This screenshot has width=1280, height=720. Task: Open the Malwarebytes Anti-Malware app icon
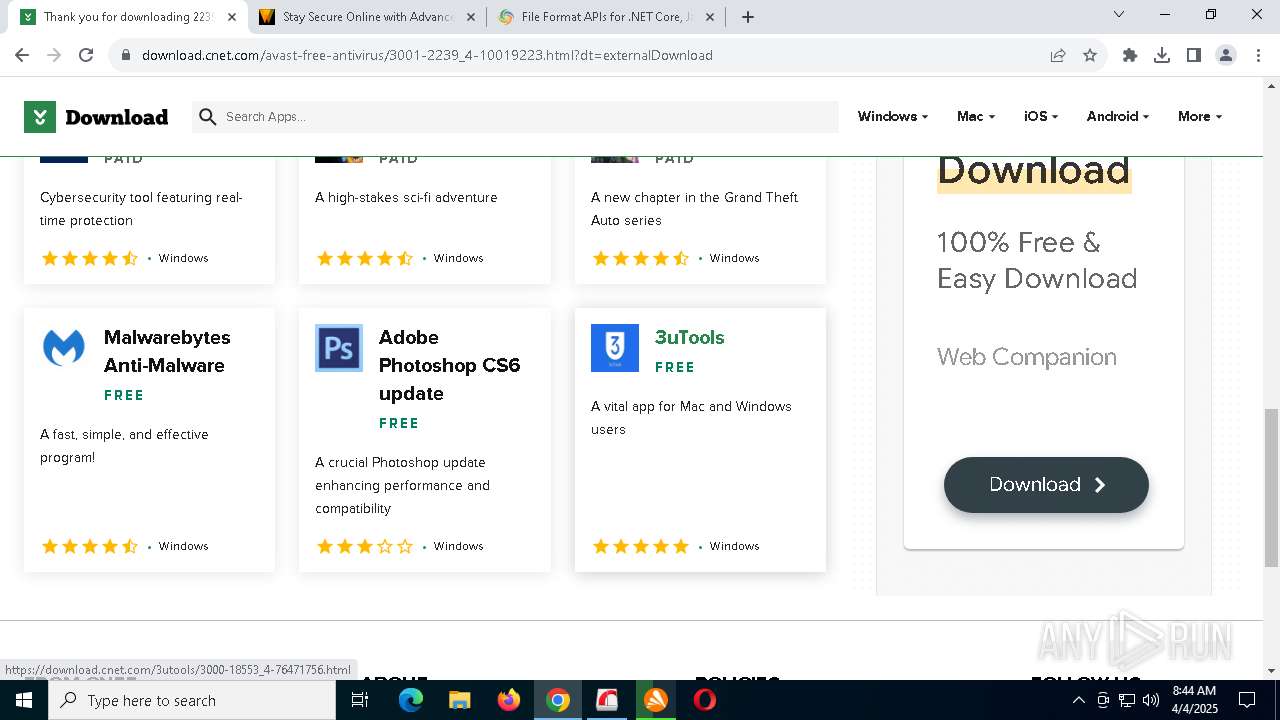pyautogui.click(x=64, y=348)
